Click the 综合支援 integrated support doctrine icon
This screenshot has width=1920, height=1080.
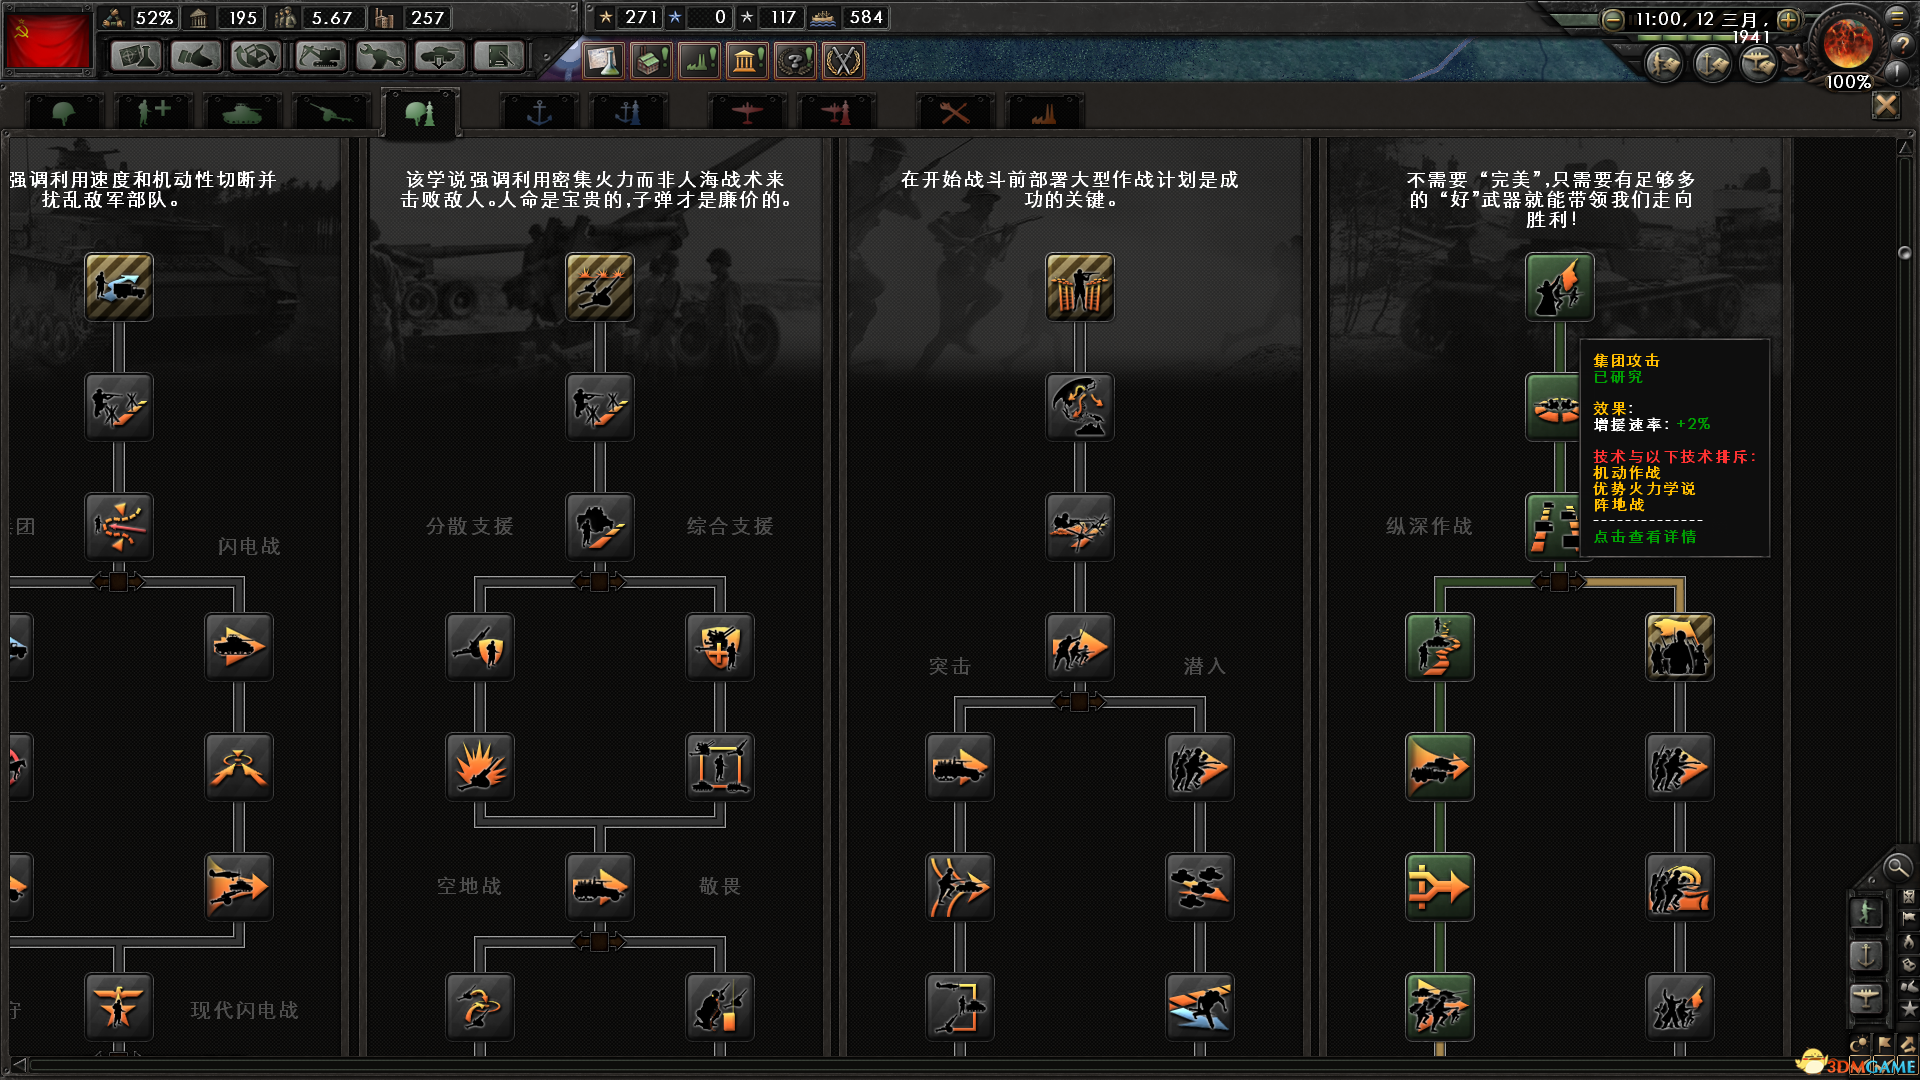point(720,647)
